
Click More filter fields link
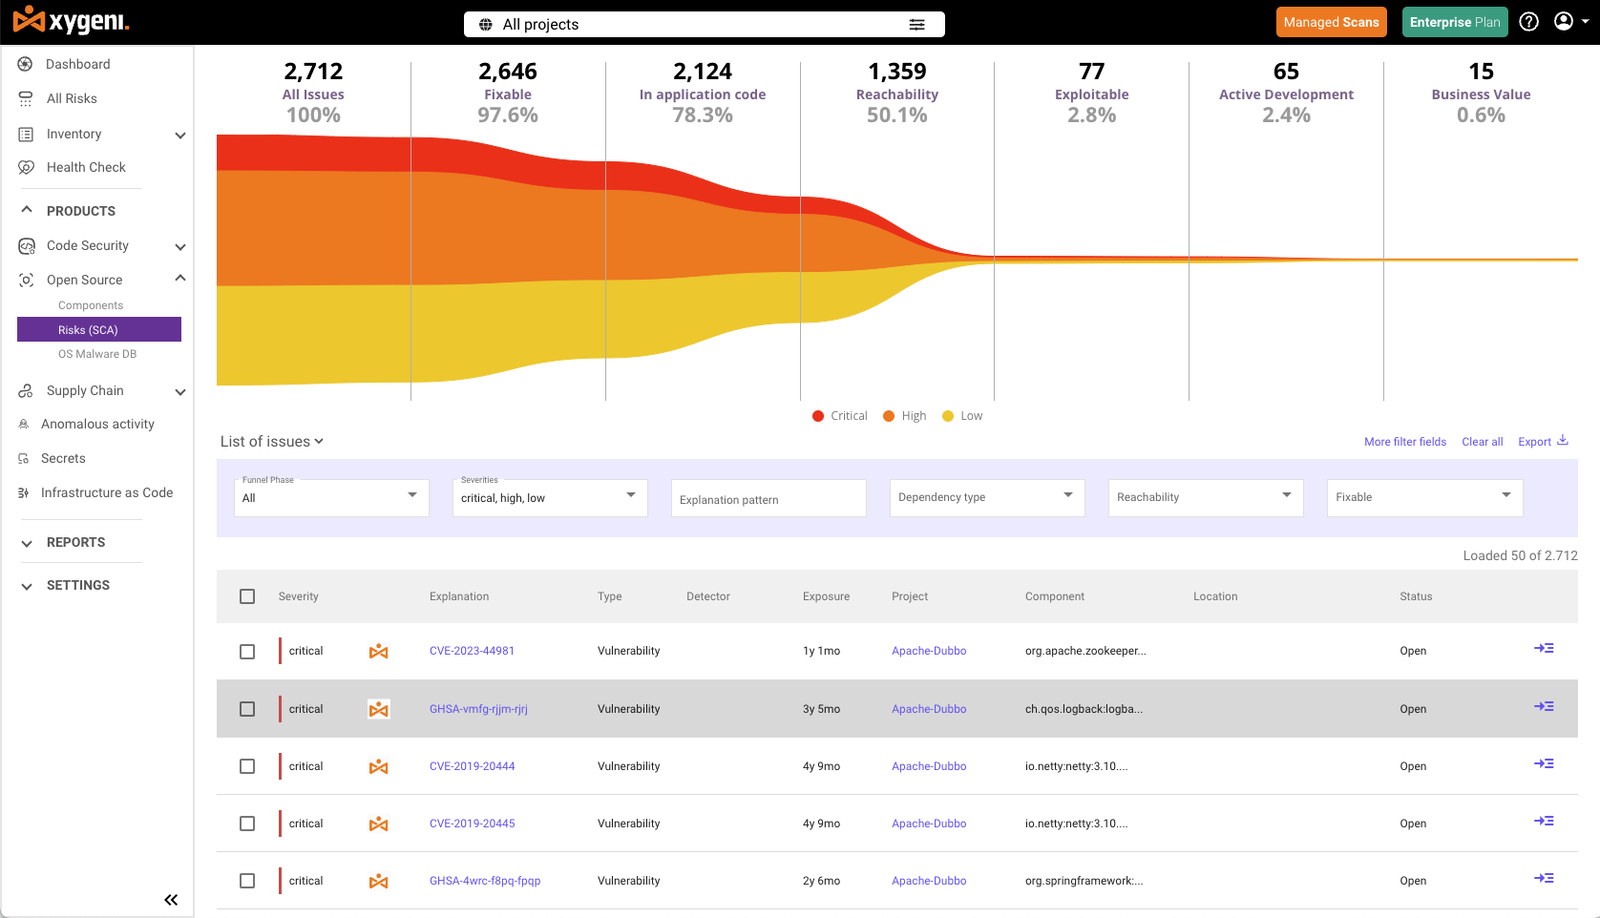click(x=1405, y=442)
